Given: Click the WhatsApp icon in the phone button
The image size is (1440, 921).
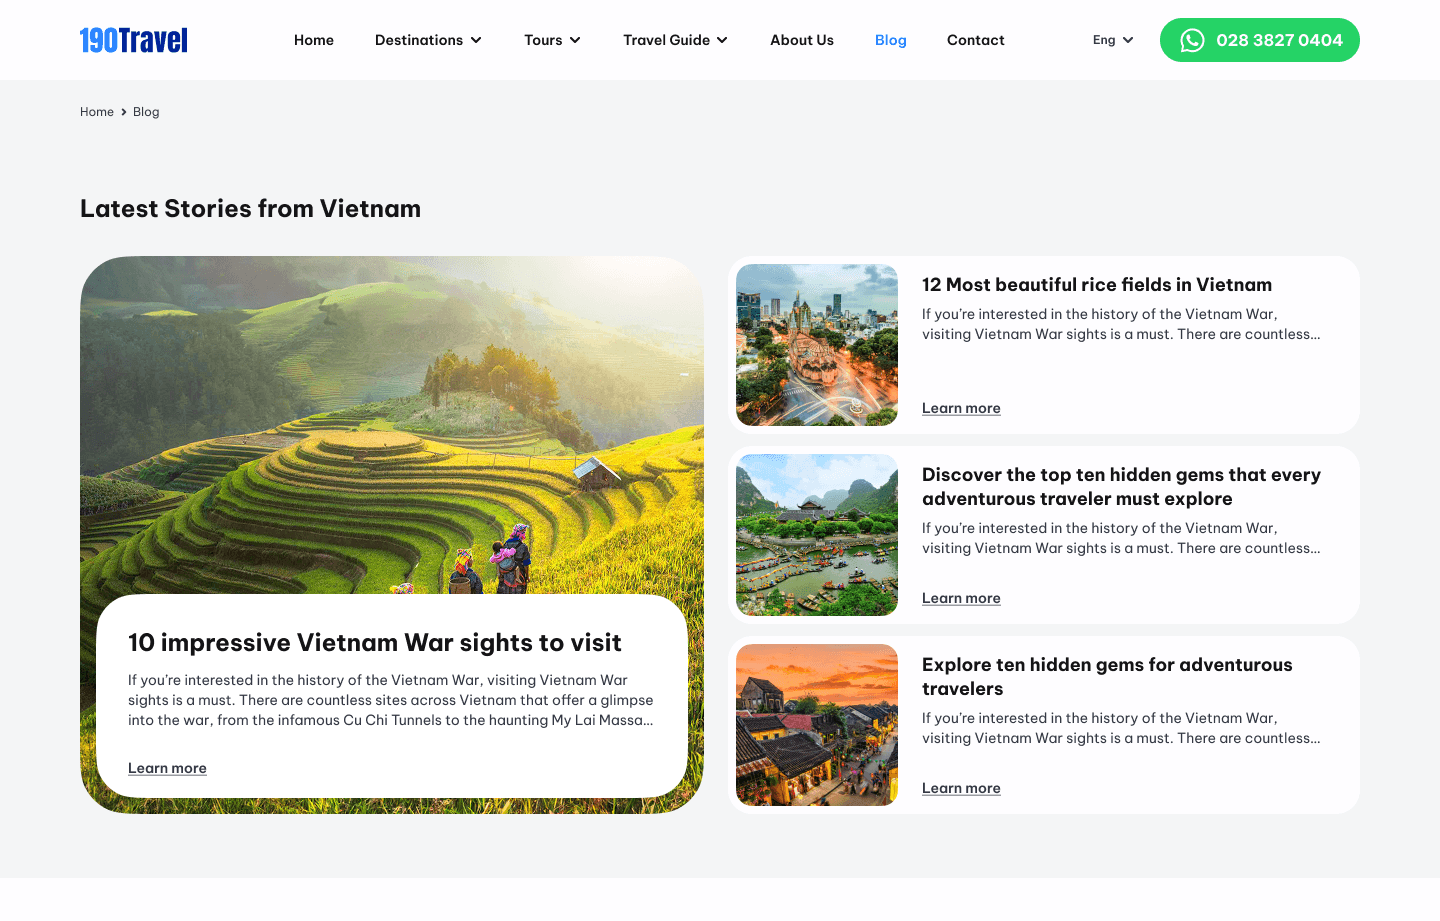Looking at the screenshot, I should click(x=1192, y=40).
